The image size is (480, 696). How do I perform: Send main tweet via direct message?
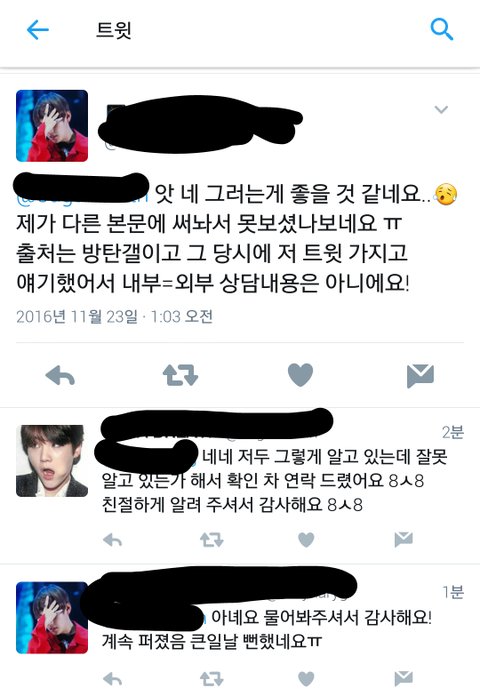(x=420, y=376)
